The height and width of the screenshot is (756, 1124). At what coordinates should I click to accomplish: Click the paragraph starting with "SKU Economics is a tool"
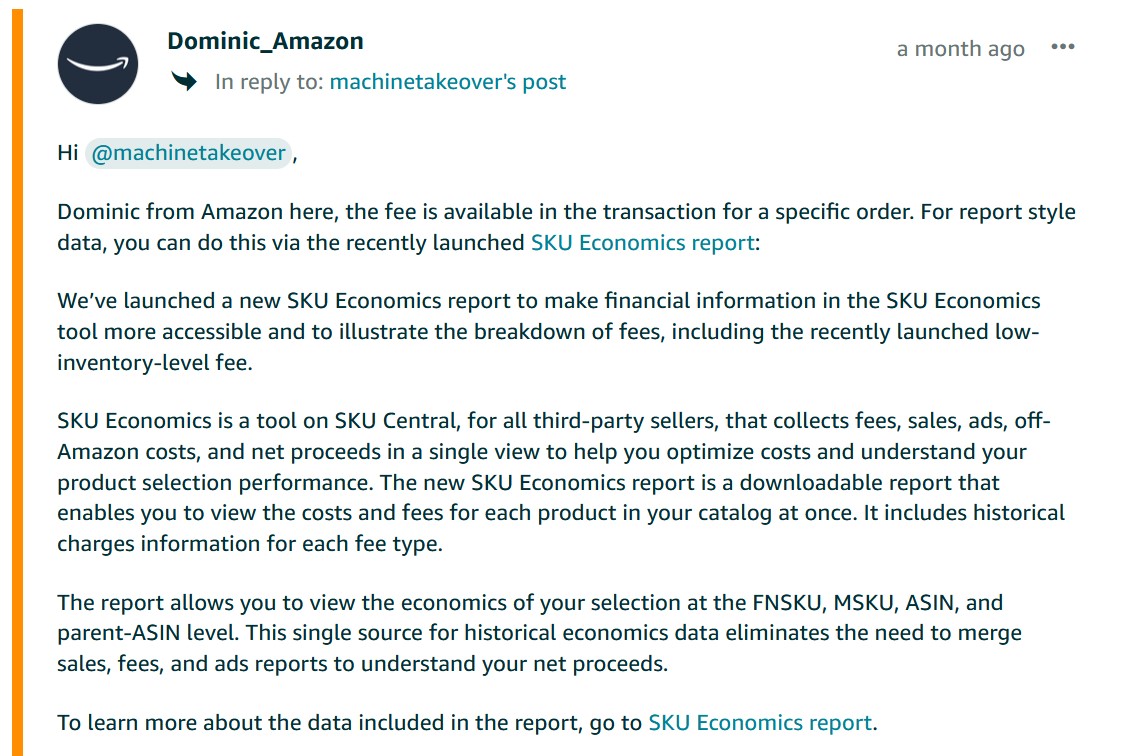561,482
